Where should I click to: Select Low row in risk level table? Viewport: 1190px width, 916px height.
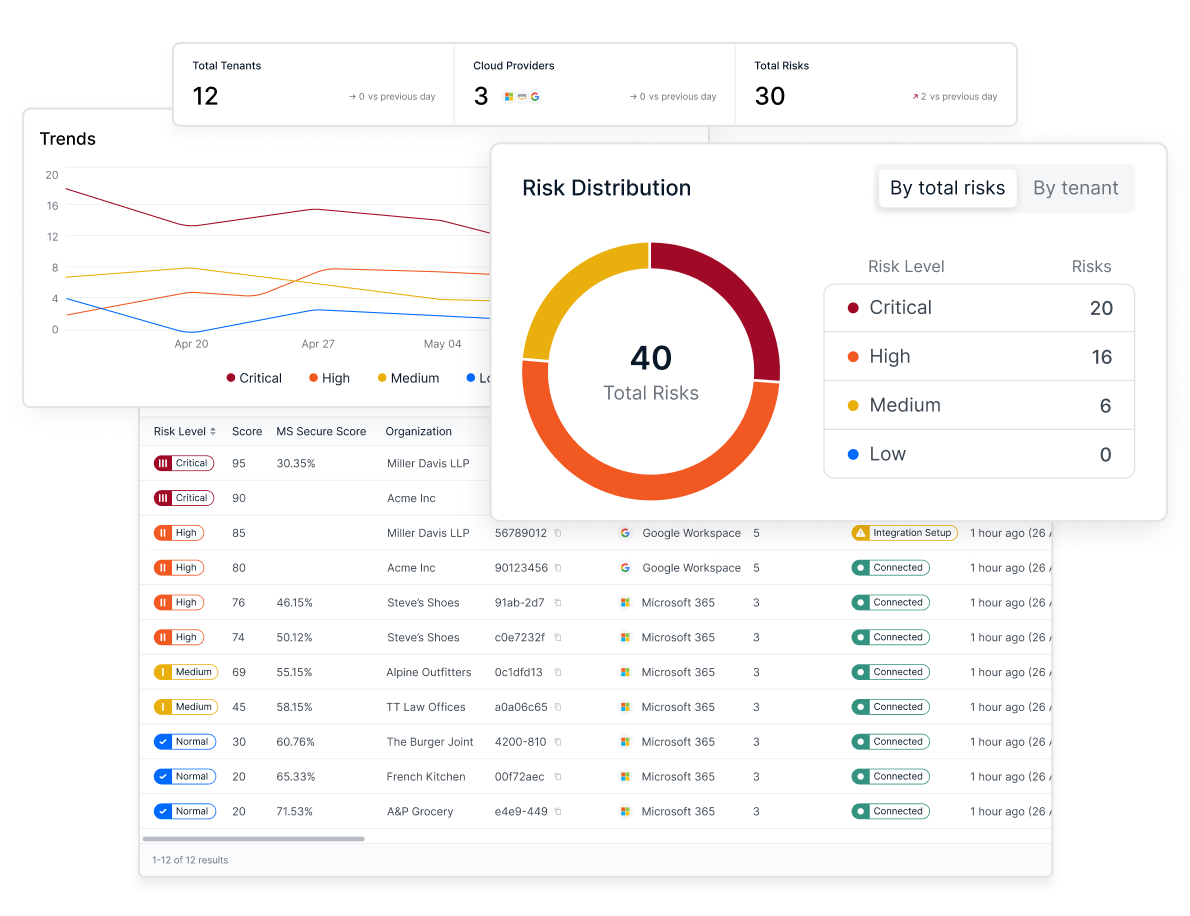point(979,454)
